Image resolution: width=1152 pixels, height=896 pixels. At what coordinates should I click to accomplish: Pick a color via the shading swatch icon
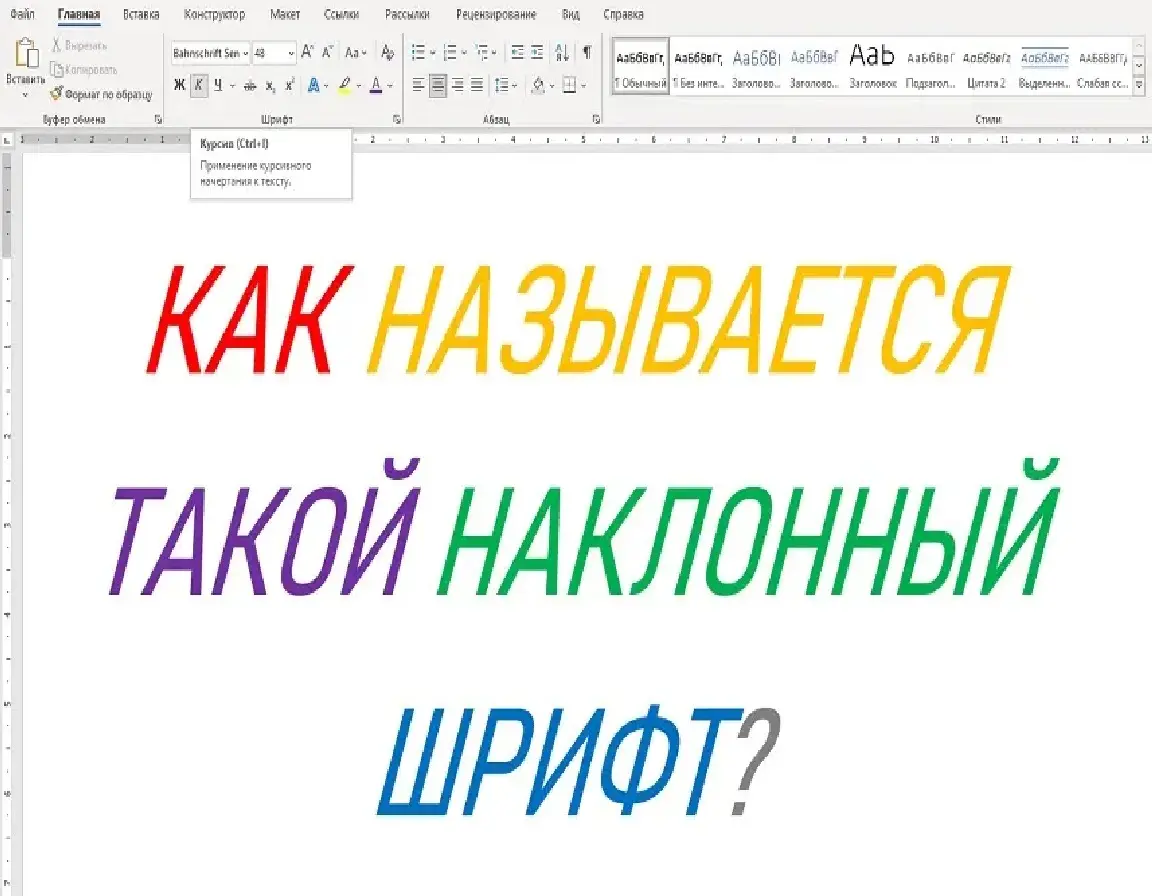[538, 85]
